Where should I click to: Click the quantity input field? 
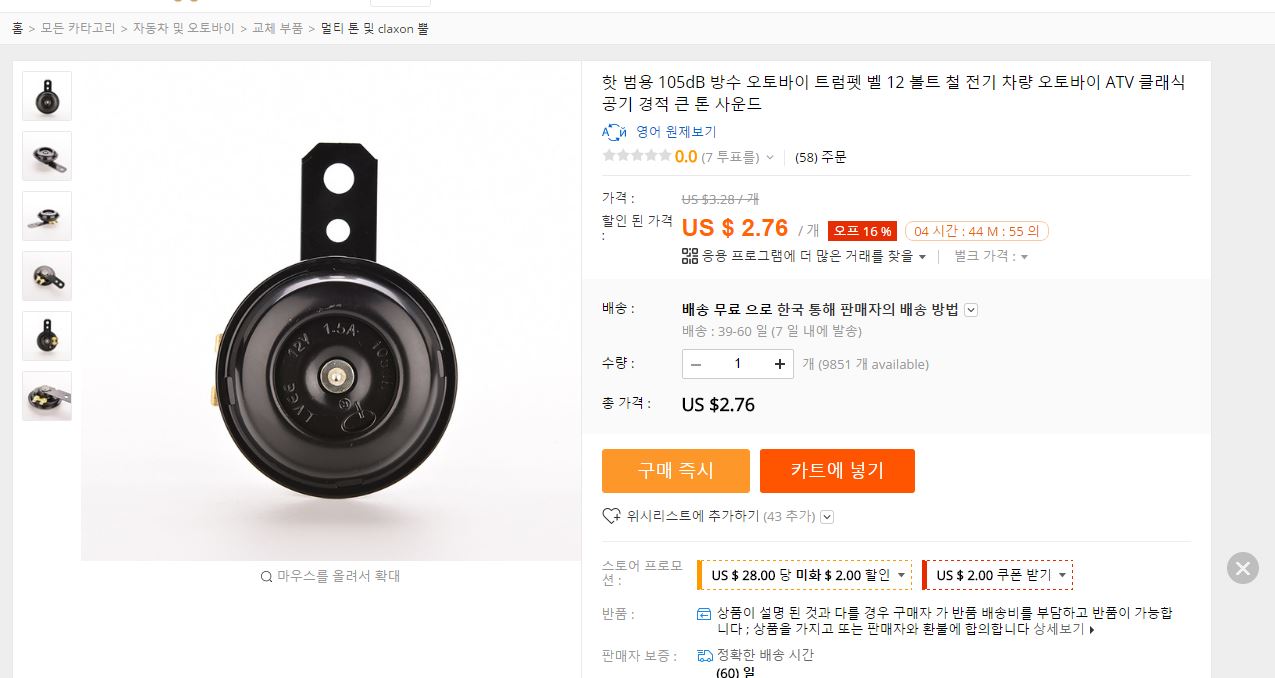(738, 364)
